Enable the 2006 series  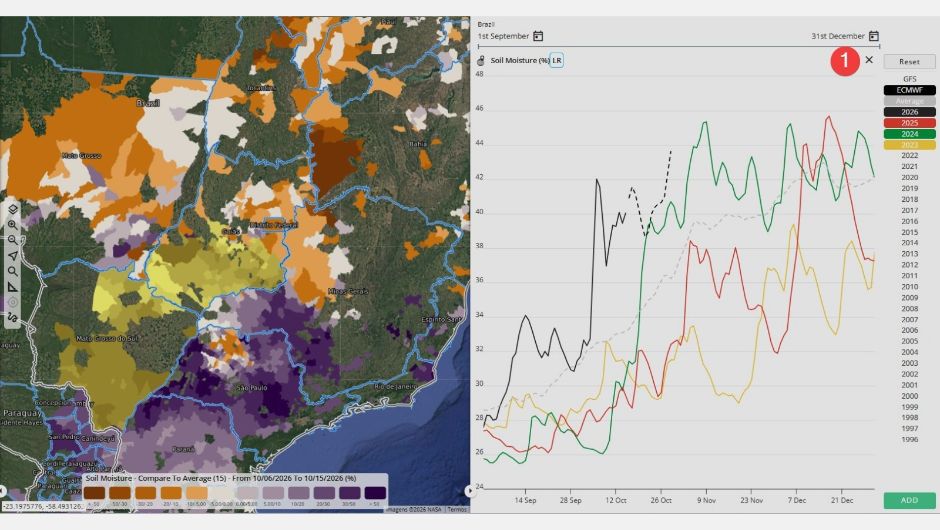(x=909, y=330)
